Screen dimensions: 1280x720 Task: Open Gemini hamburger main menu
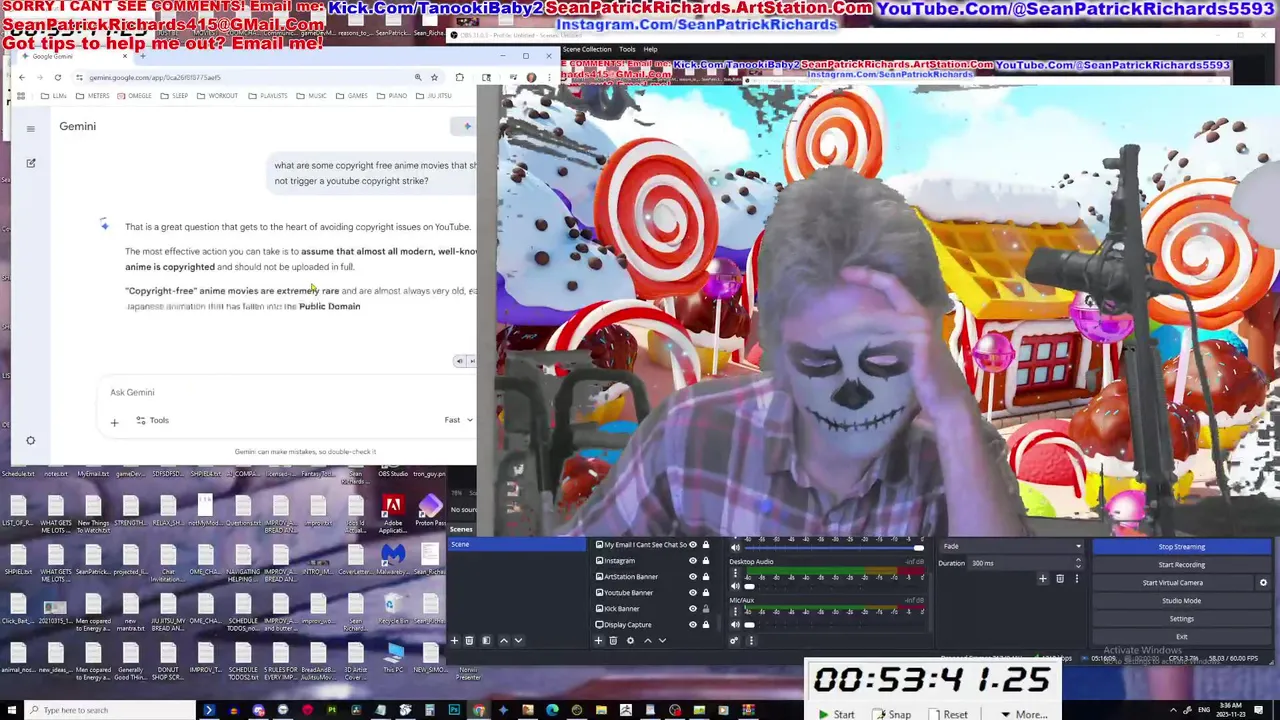pyautogui.click(x=30, y=128)
